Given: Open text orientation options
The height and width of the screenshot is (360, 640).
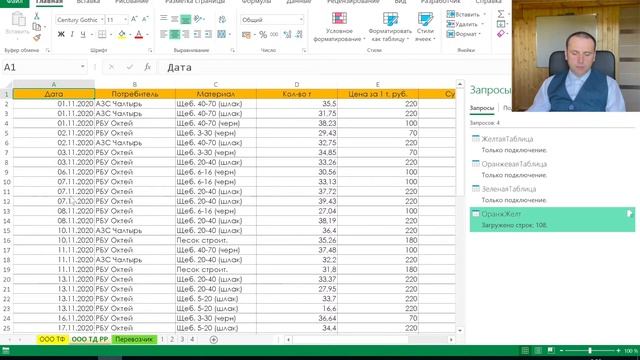Looking at the screenshot, I should (199, 19).
